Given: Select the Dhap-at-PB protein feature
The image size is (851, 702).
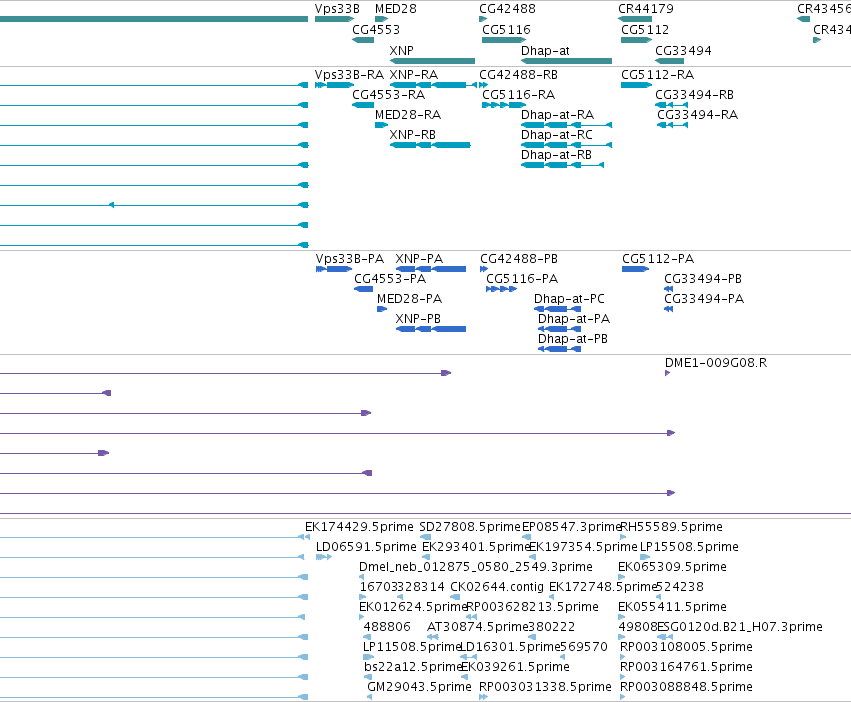Looking at the screenshot, I should pyautogui.click(x=560, y=349).
